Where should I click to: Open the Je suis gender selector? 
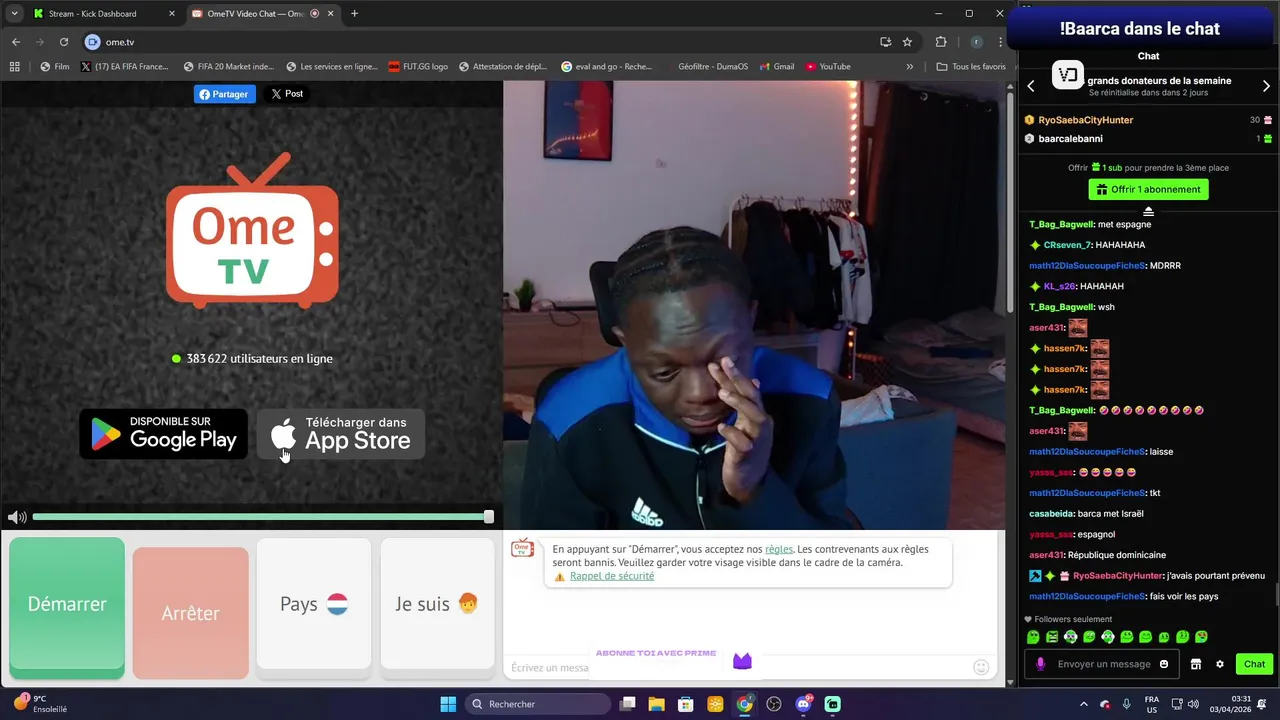437,604
